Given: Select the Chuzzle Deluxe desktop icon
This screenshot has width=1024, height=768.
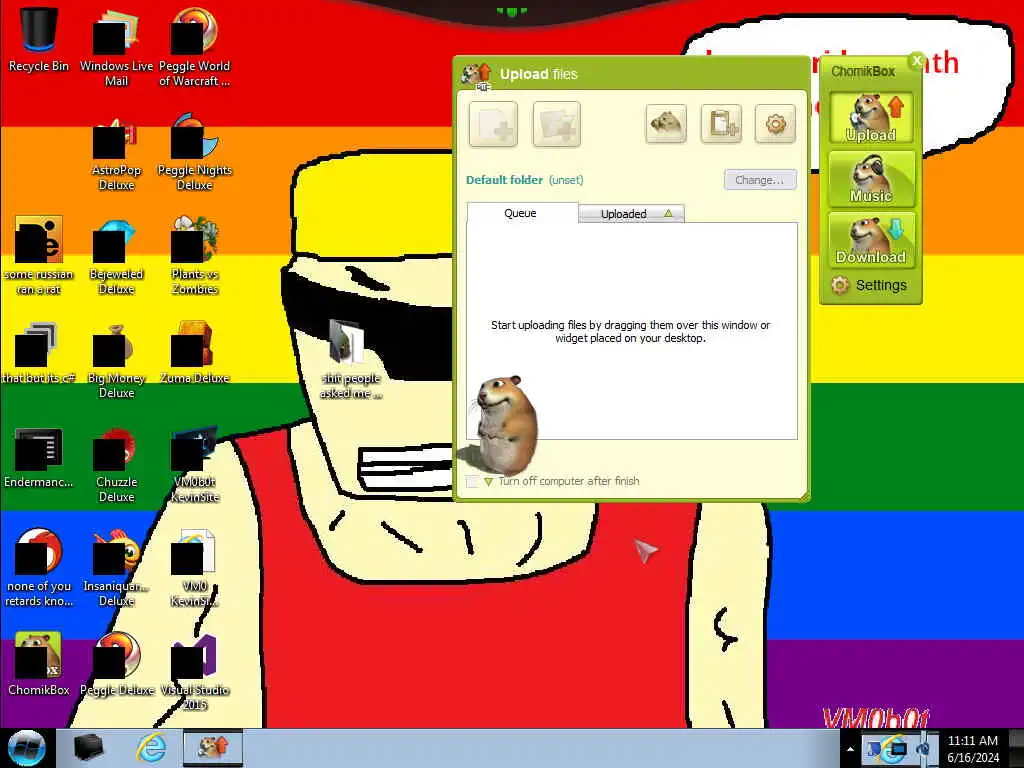Looking at the screenshot, I should pyautogui.click(x=116, y=464).
